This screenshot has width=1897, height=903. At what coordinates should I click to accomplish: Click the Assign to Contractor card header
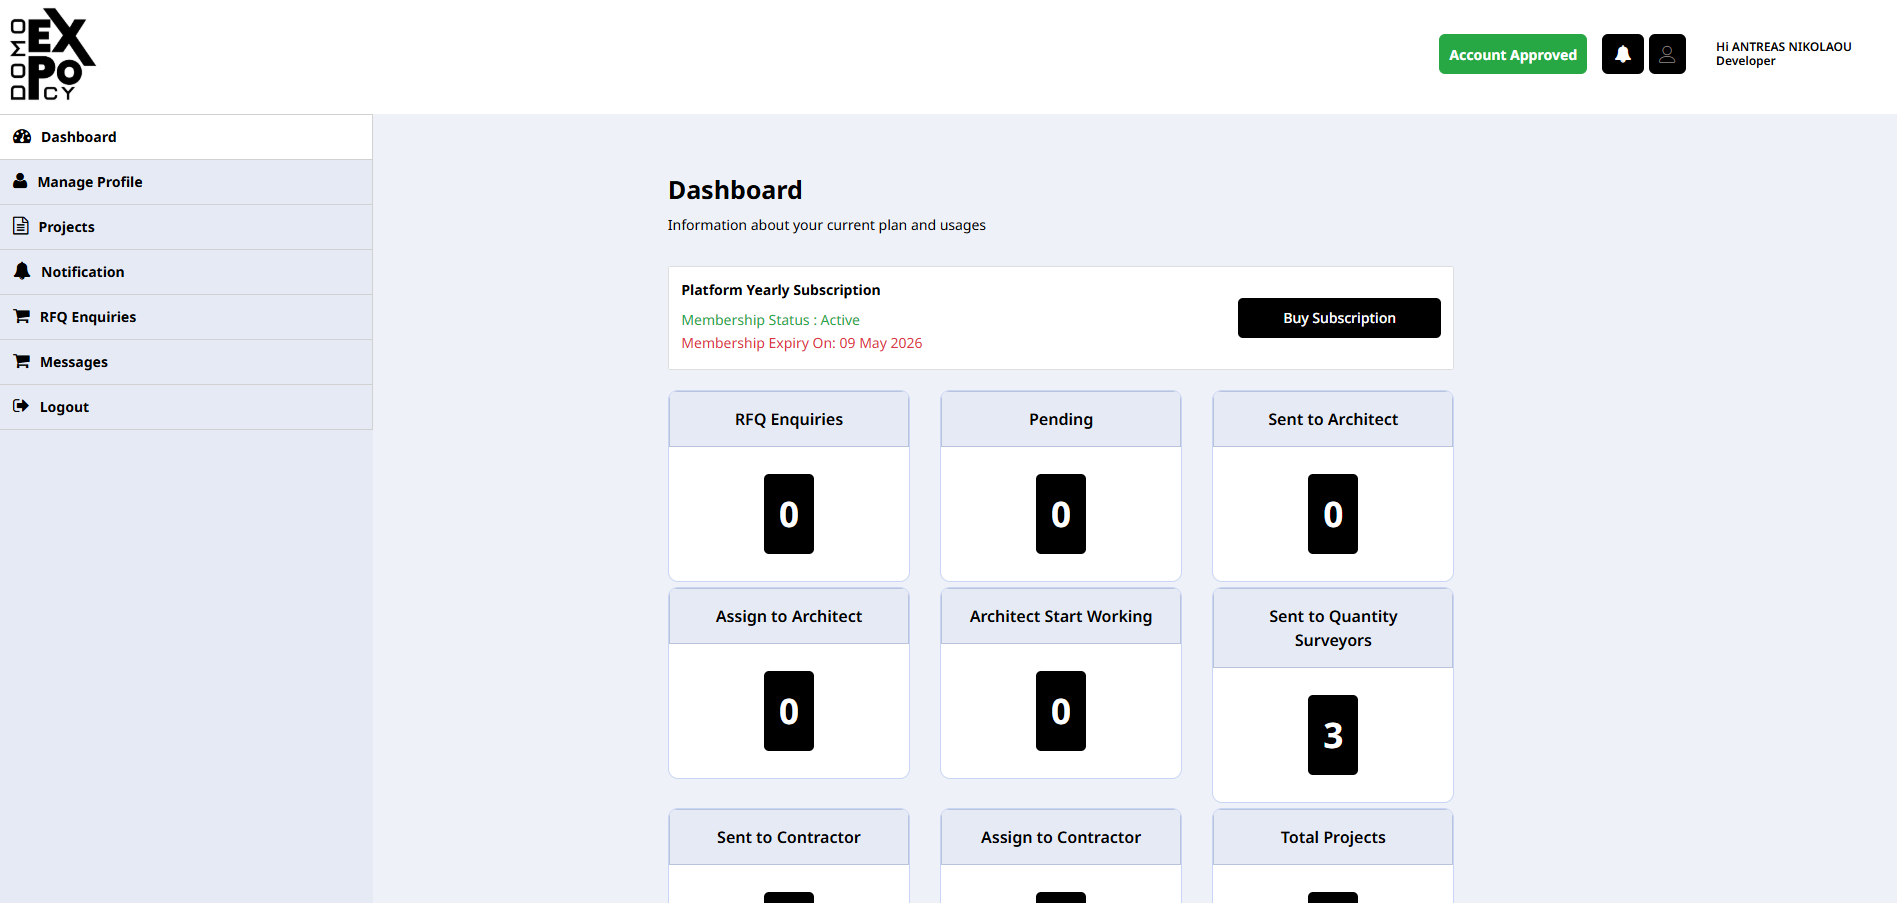1061,837
